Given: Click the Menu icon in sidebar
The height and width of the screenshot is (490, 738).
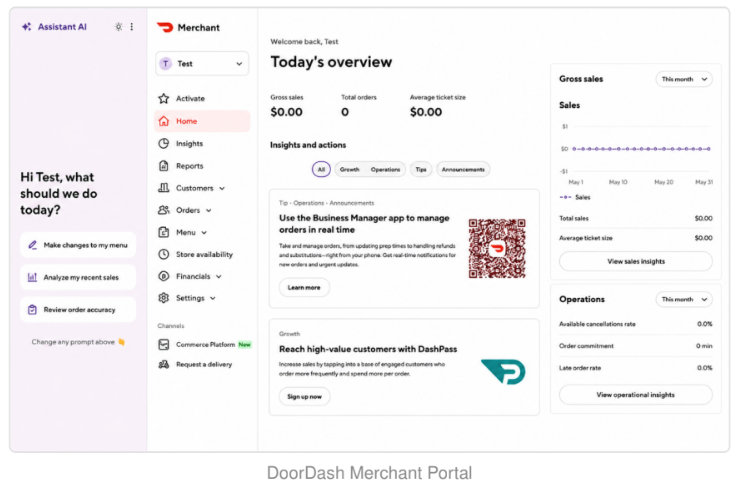Looking at the screenshot, I should (x=163, y=232).
